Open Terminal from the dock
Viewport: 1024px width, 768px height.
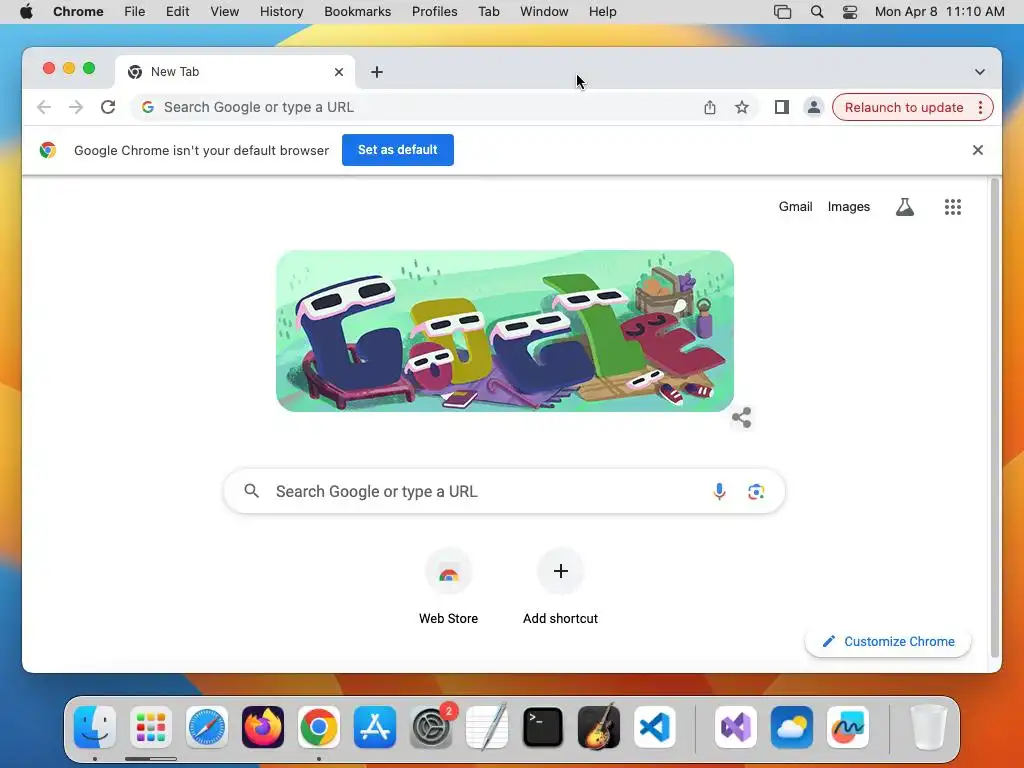pyautogui.click(x=543, y=727)
